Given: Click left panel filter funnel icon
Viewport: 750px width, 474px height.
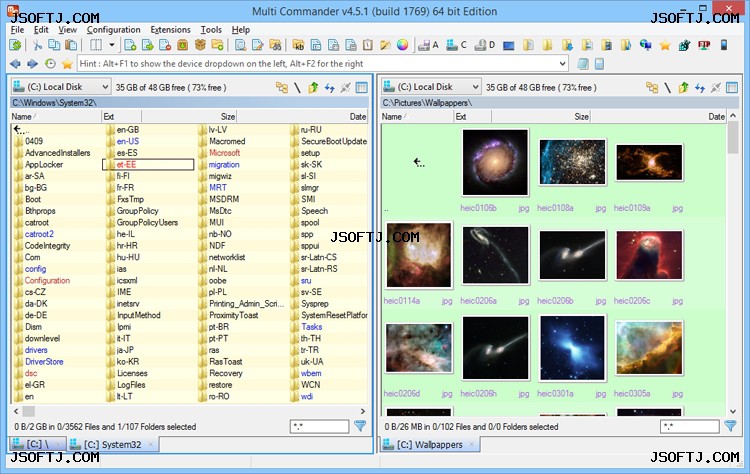Looking at the screenshot, I should click(x=360, y=426).
